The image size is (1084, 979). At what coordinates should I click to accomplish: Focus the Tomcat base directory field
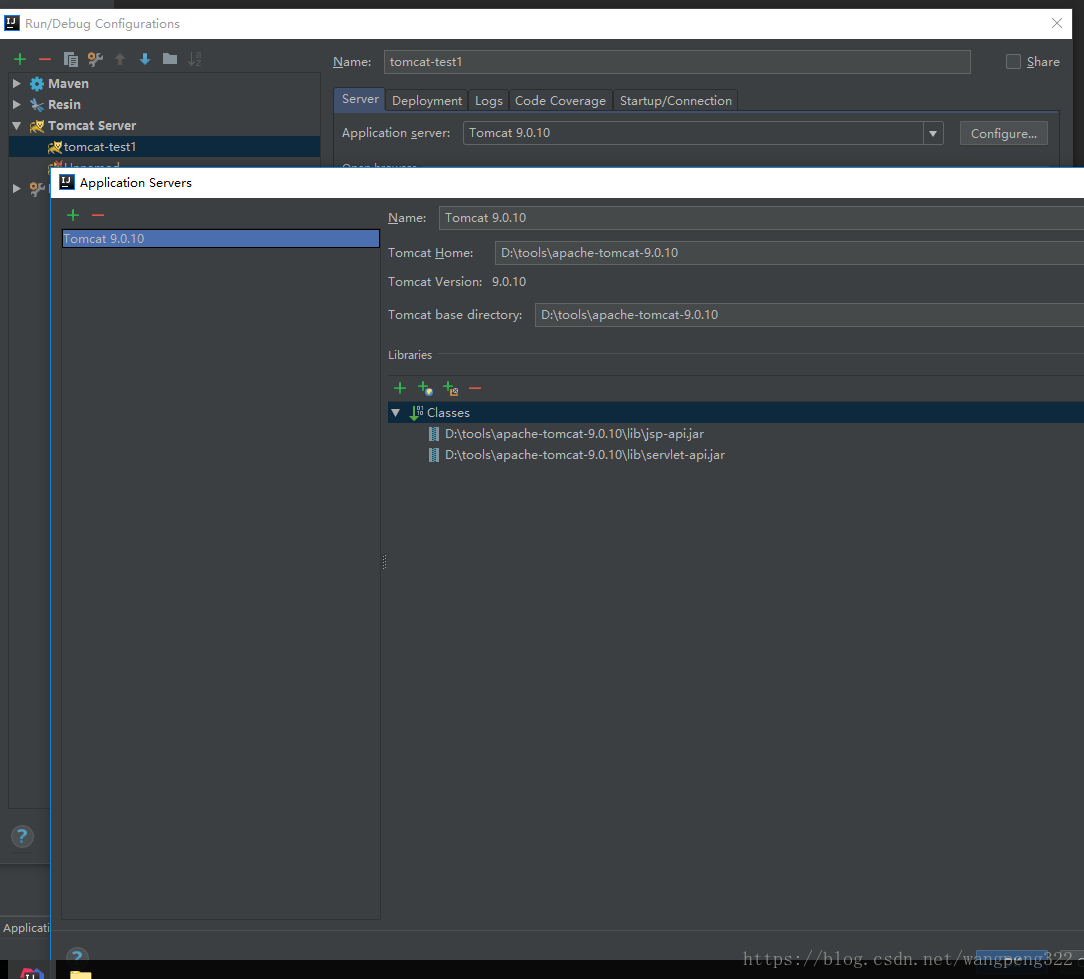(810, 315)
